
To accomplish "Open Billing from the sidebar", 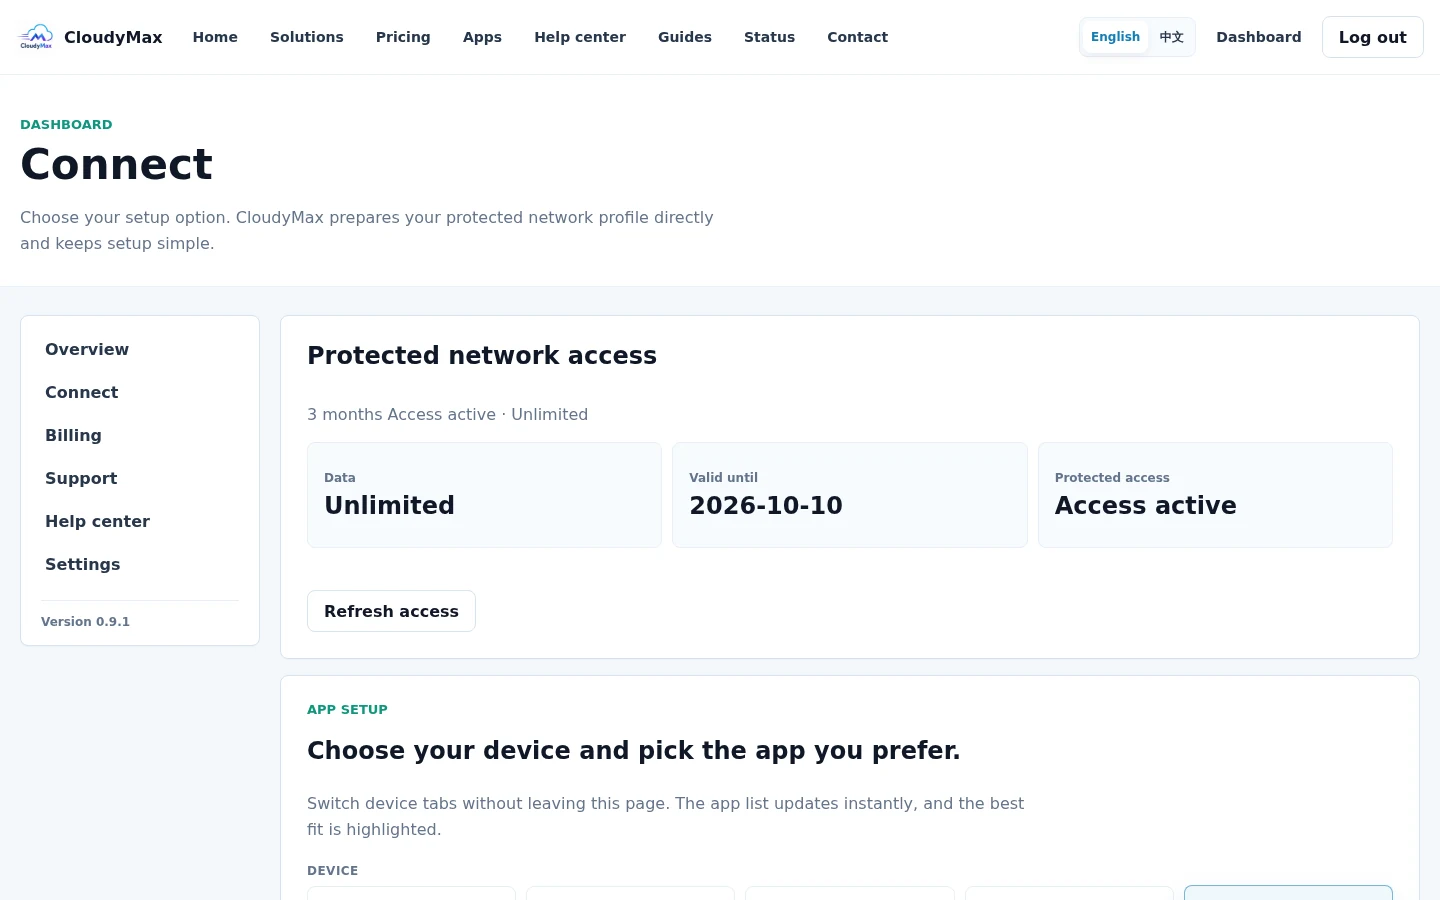I will pyautogui.click(x=140, y=435).
